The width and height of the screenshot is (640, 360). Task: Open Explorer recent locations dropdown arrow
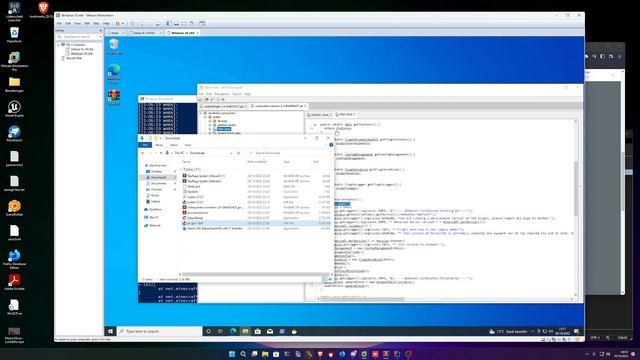click(x=155, y=153)
